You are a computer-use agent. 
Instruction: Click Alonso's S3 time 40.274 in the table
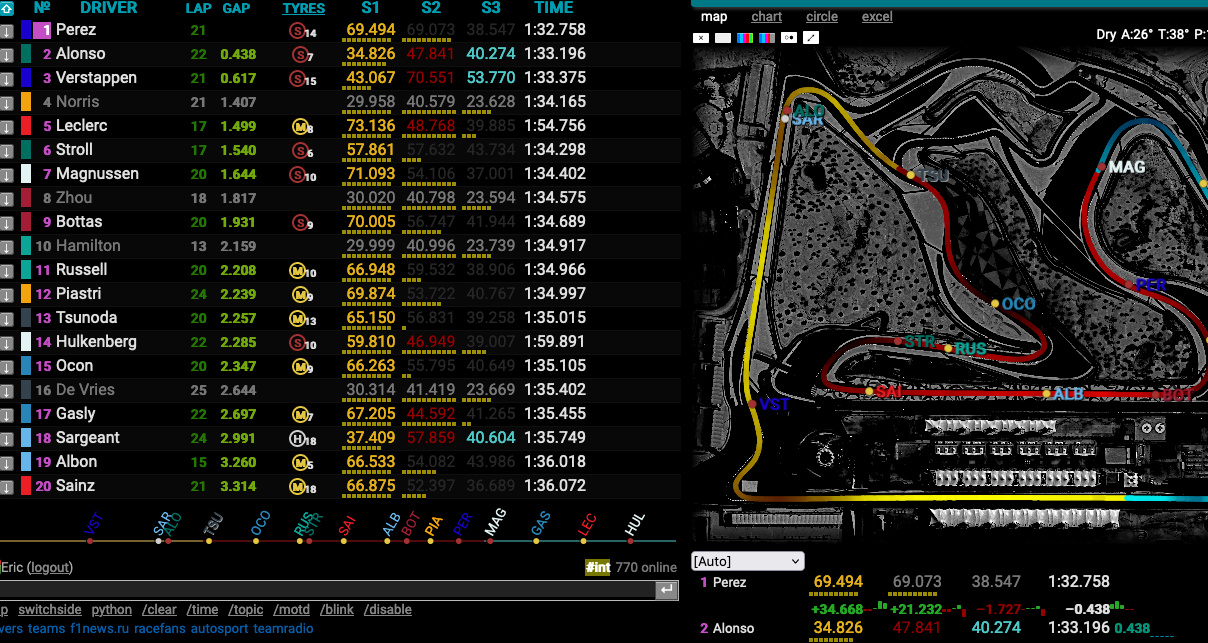491,54
